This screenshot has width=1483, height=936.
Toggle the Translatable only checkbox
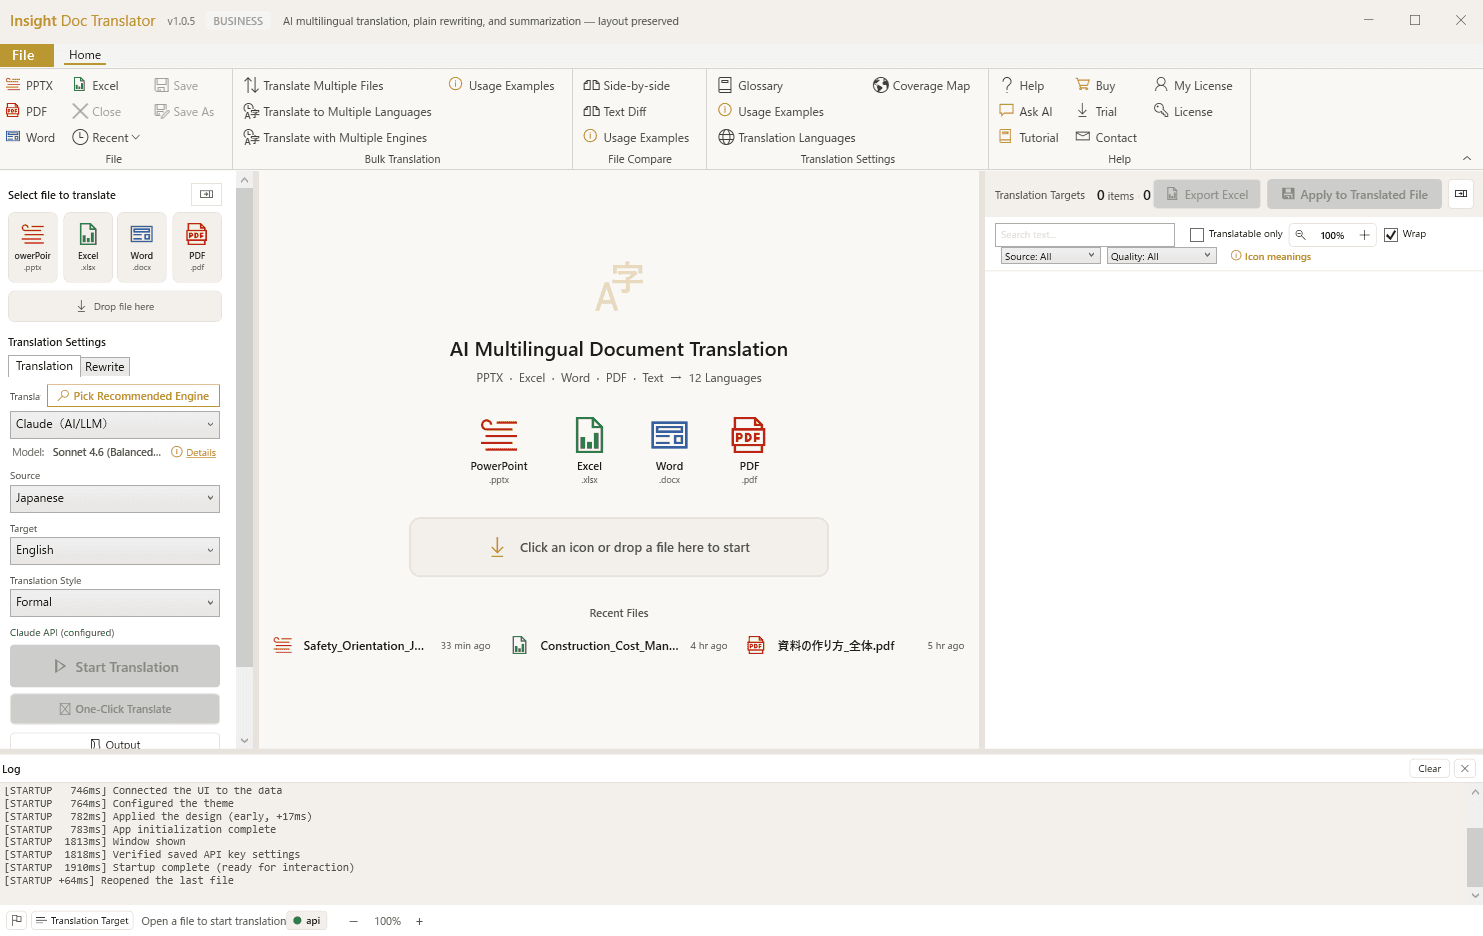1197,235
